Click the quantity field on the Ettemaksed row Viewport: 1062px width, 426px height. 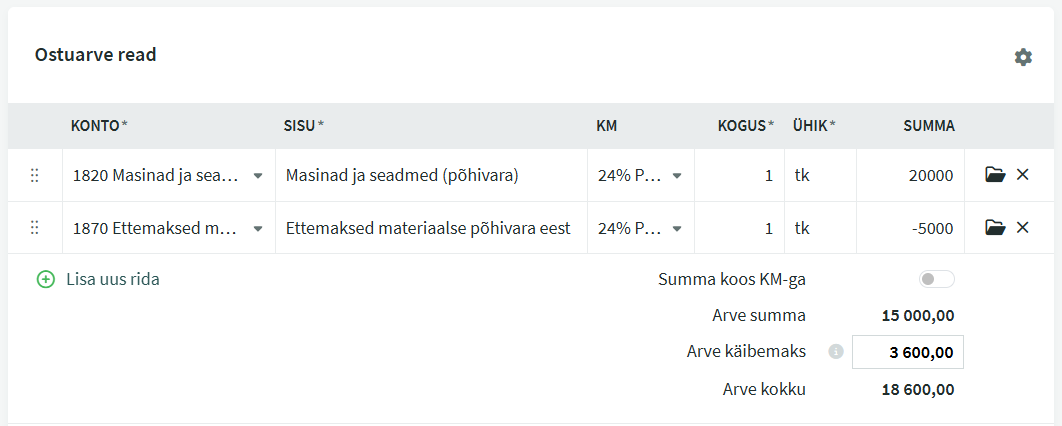(740, 228)
